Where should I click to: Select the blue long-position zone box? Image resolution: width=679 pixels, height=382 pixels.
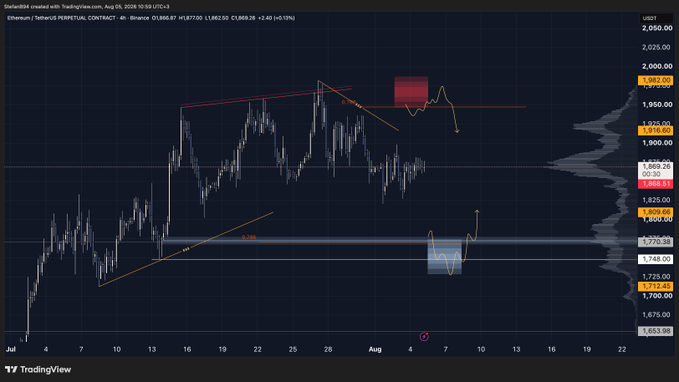444,257
